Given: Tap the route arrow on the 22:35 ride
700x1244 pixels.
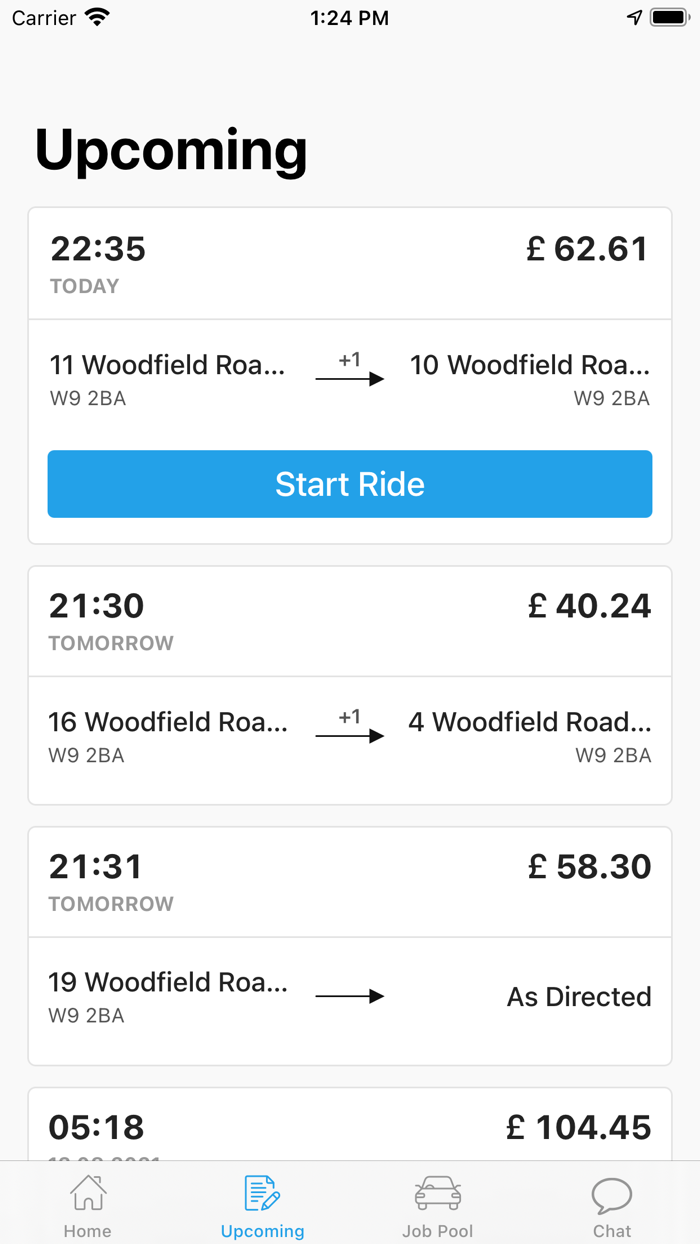Looking at the screenshot, I should tap(350, 379).
